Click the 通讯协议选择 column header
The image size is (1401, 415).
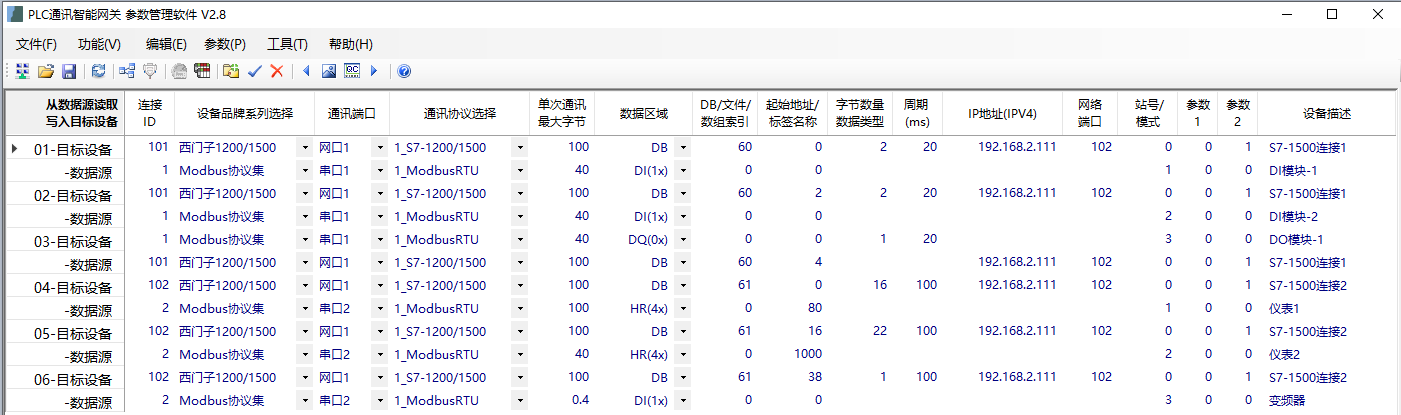(460, 113)
